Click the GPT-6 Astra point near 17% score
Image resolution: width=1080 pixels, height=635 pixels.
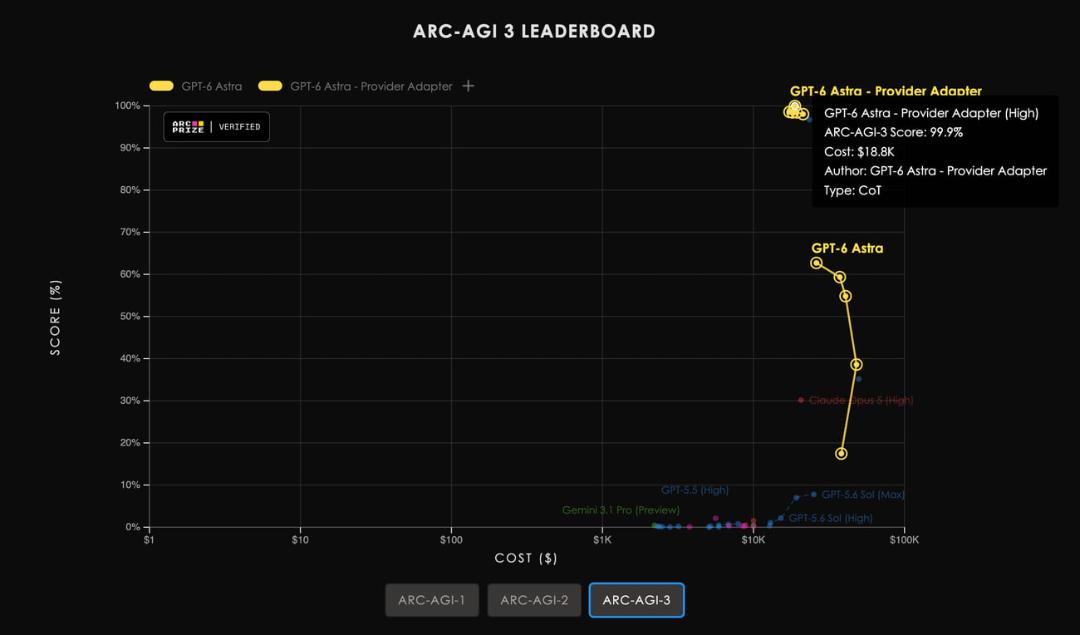click(x=841, y=454)
